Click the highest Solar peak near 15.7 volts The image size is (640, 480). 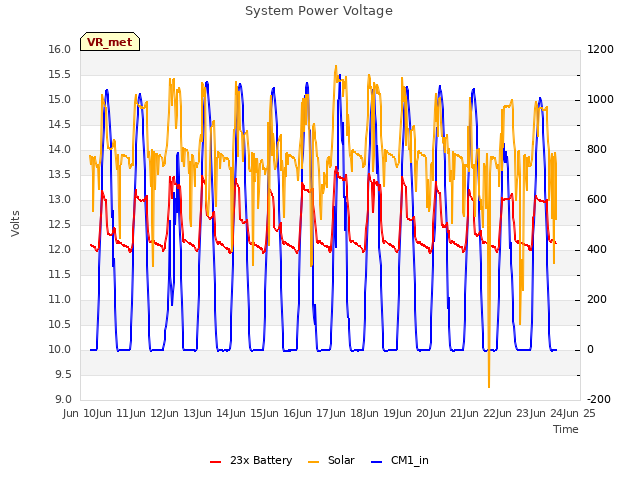[x=336, y=67]
